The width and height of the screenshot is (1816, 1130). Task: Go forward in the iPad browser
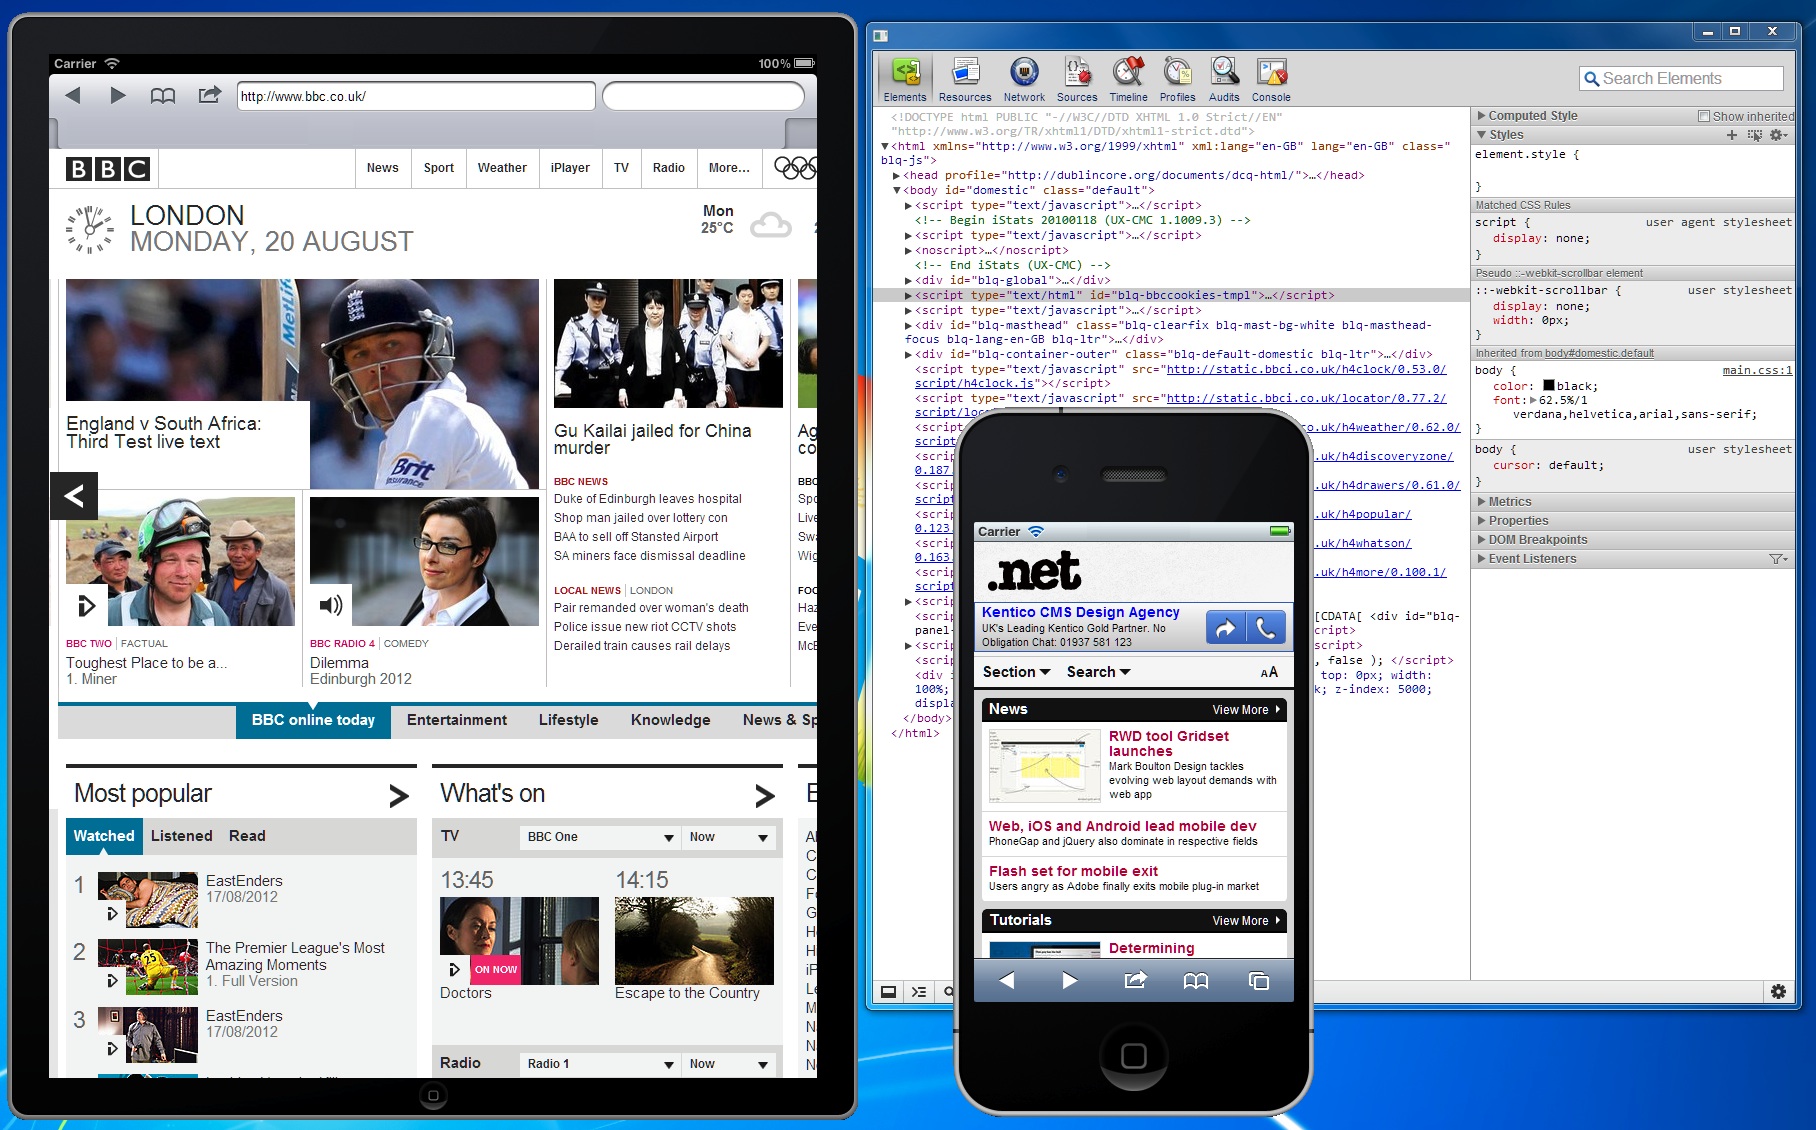[x=118, y=96]
